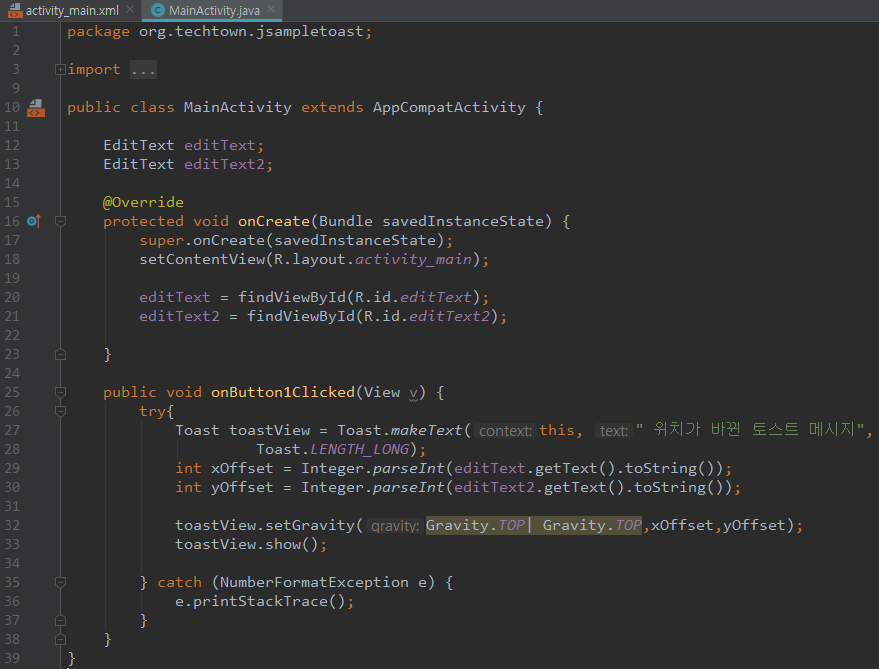
Task: Click e.printStackTrace() call
Action: [x=261, y=601]
